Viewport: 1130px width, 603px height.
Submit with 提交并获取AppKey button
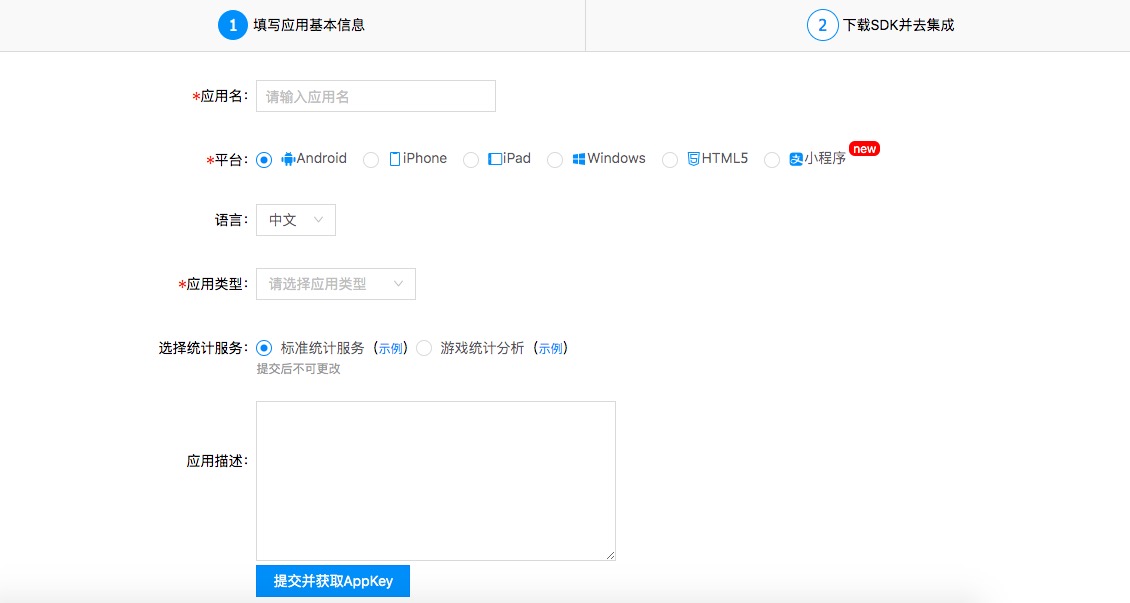pos(333,581)
